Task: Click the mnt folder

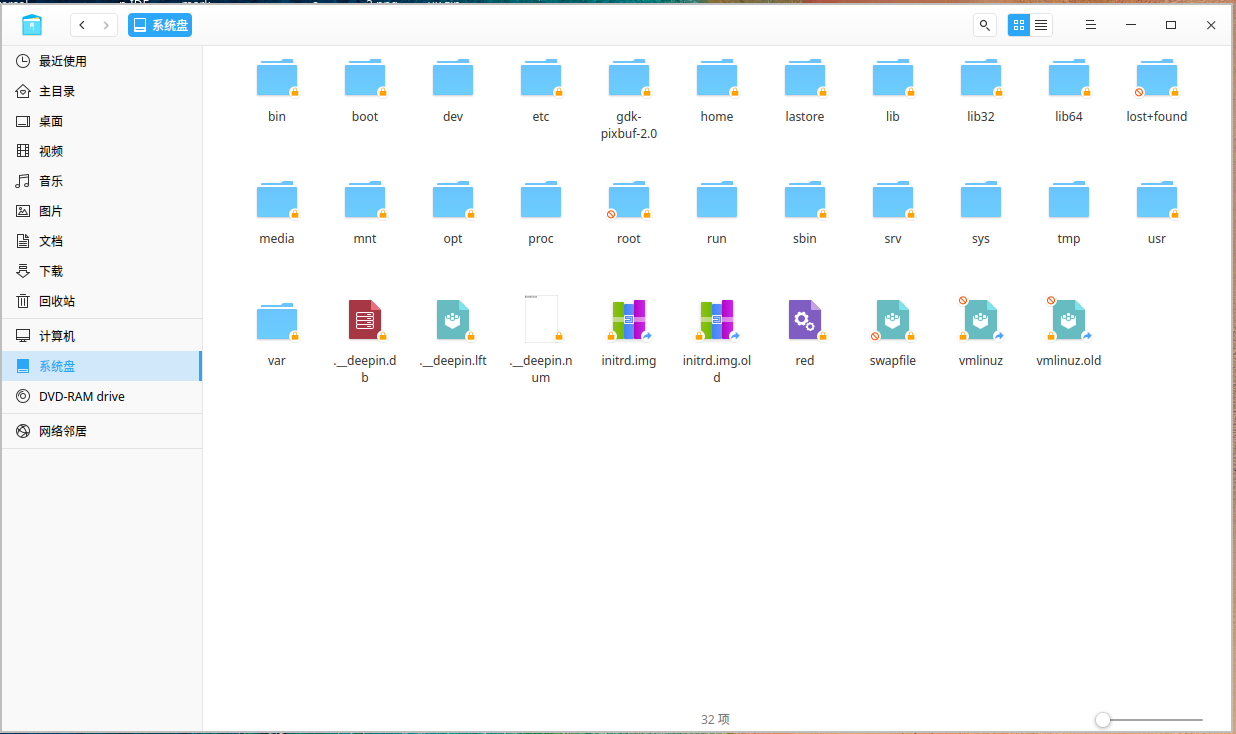Action: pos(365,200)
